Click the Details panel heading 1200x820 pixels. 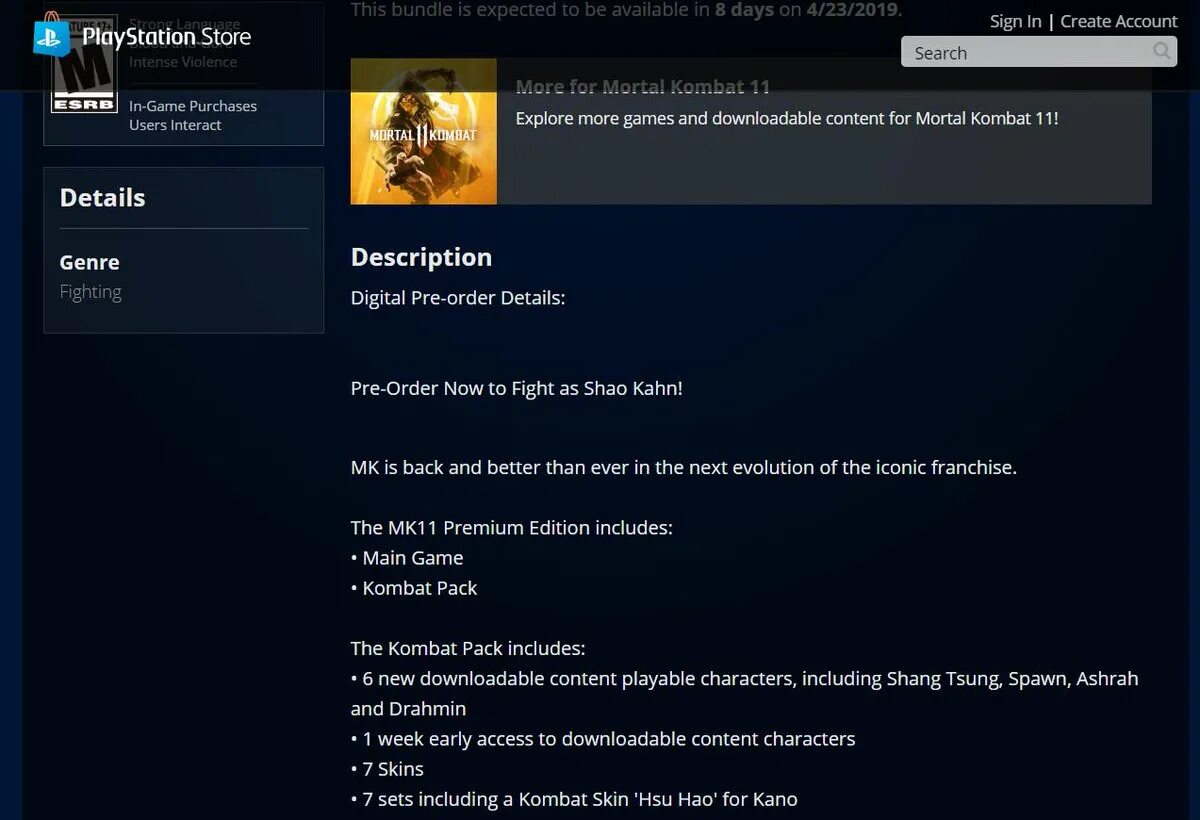pyautogui.click(x=103, y=197)
